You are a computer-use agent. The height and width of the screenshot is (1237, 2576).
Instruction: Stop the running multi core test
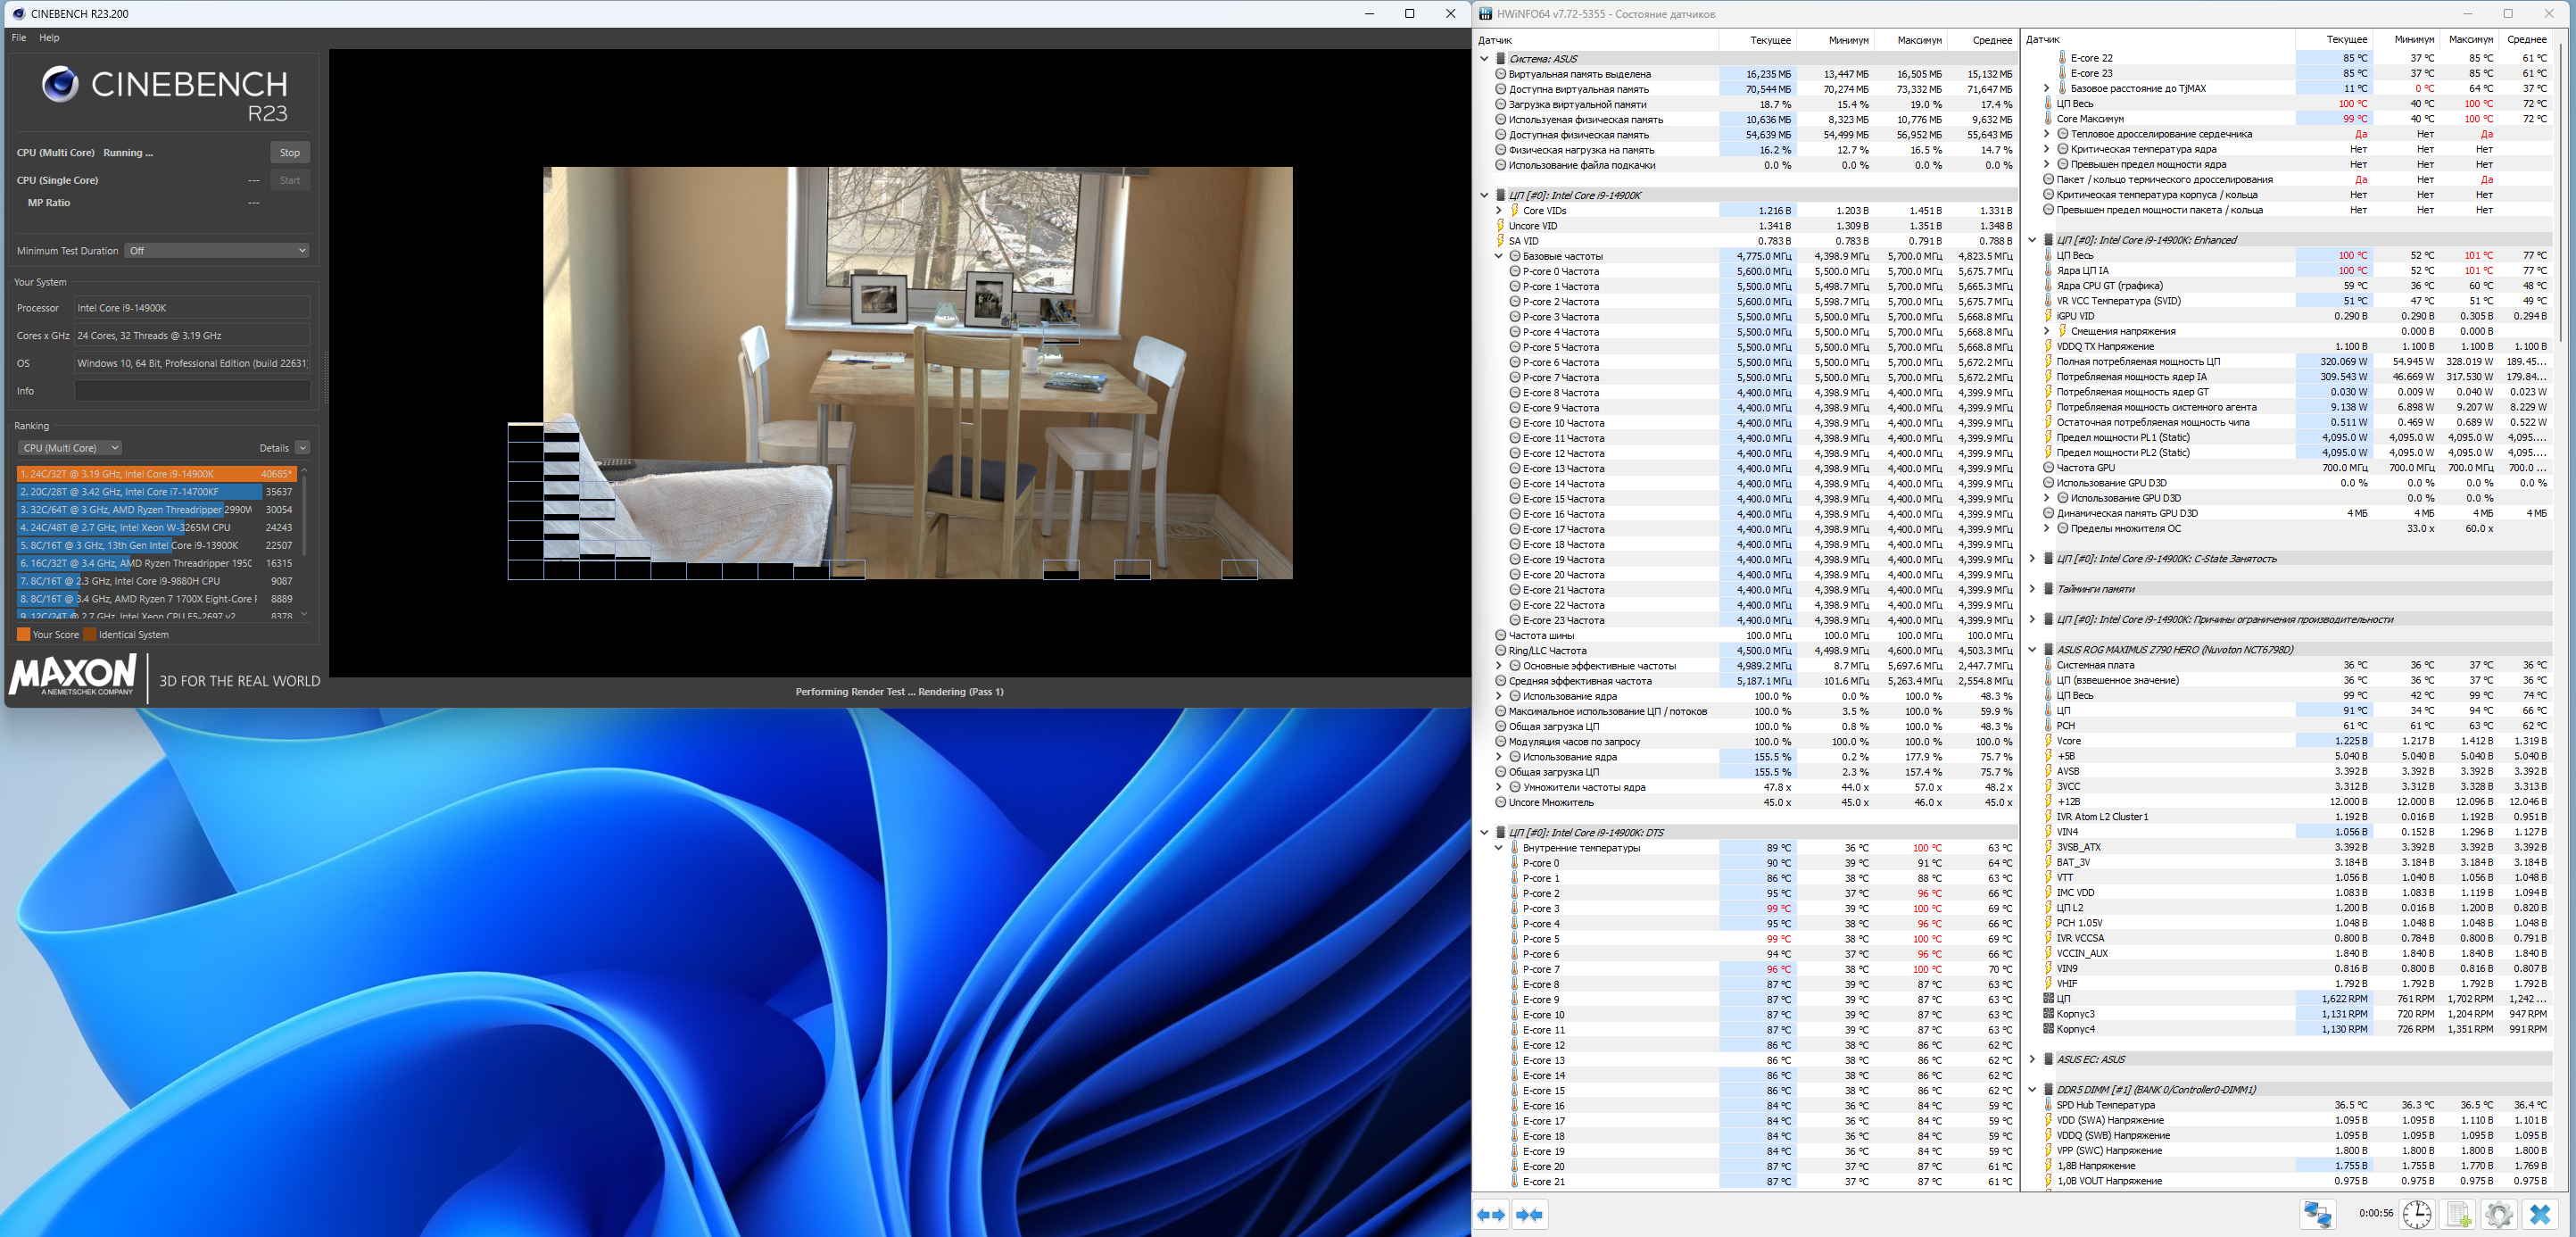point(290,153)
